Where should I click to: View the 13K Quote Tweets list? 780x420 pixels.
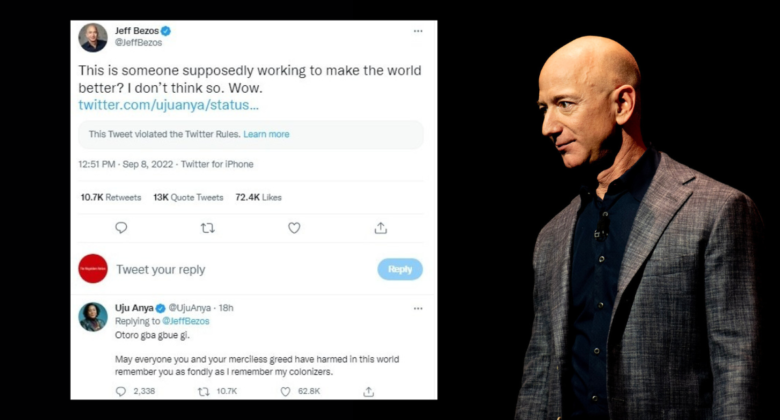pyautogui.click(x=188, y=198)
